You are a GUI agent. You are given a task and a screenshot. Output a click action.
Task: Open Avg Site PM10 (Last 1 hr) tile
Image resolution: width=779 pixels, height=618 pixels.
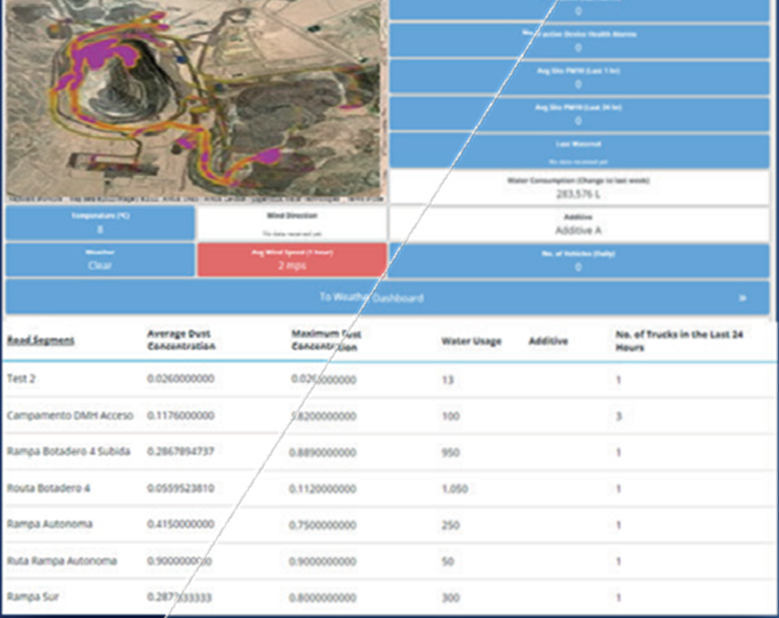coord(579,76)
